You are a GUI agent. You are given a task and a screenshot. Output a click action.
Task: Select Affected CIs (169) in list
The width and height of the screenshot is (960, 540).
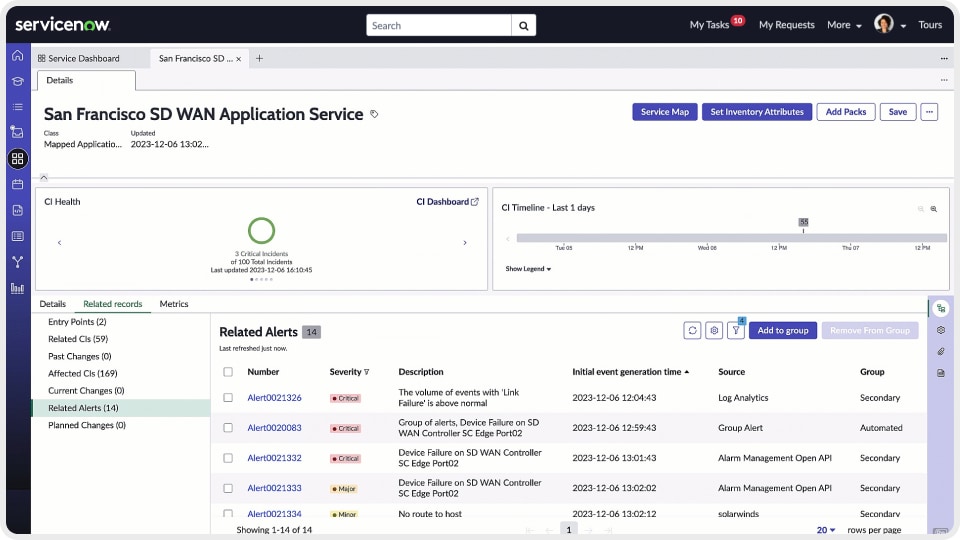click(82, 374)
